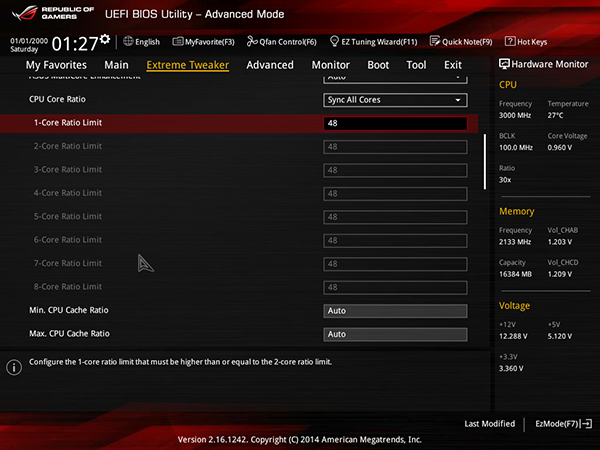Select Min. CPU Cache Ratio label
600x450 pixels.
(x=69, y=310)
